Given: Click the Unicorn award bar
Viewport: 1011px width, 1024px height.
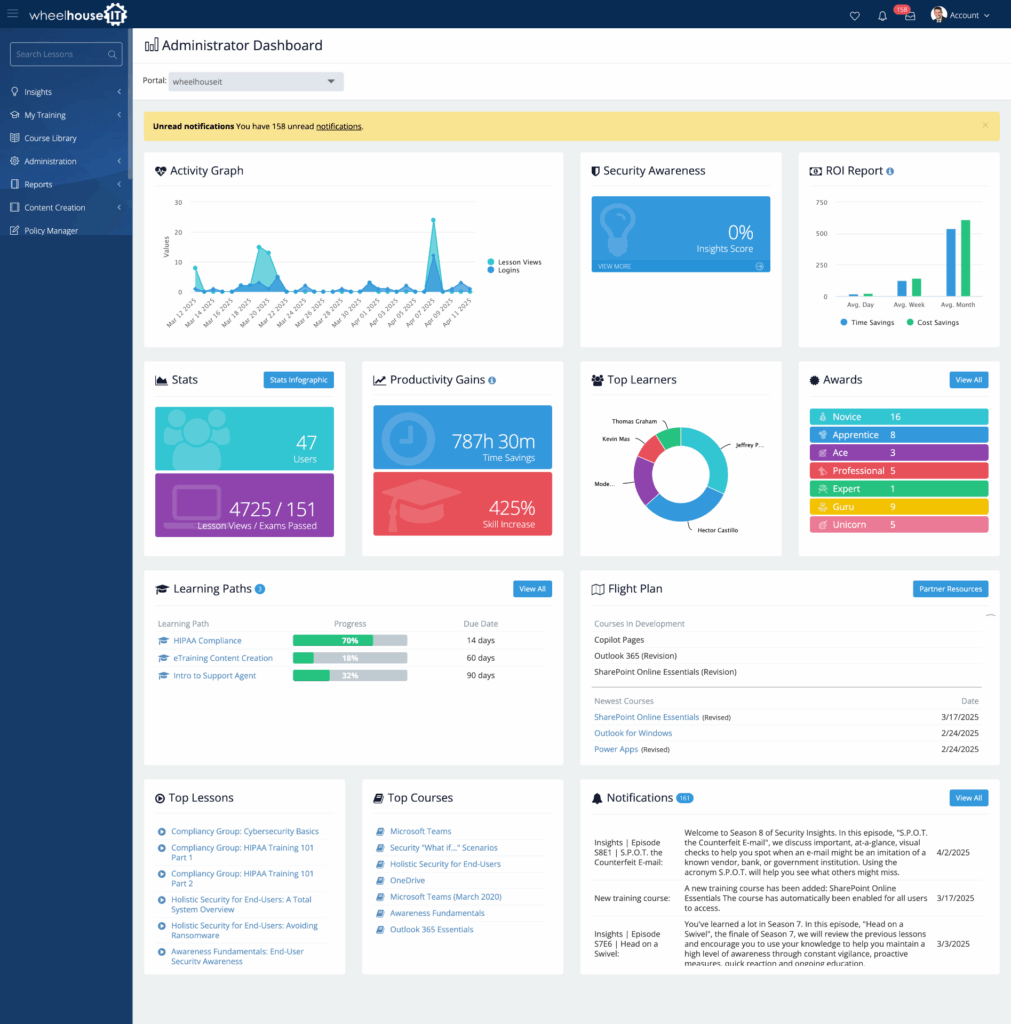Looking at the screenshot, I should [x=899, y=524].
